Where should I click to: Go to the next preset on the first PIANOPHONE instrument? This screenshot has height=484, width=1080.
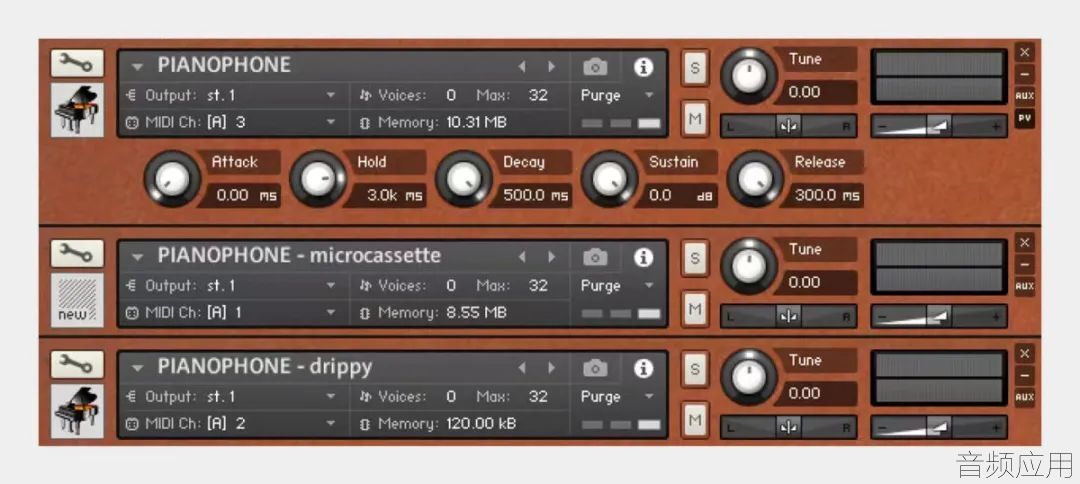point(552,67)
